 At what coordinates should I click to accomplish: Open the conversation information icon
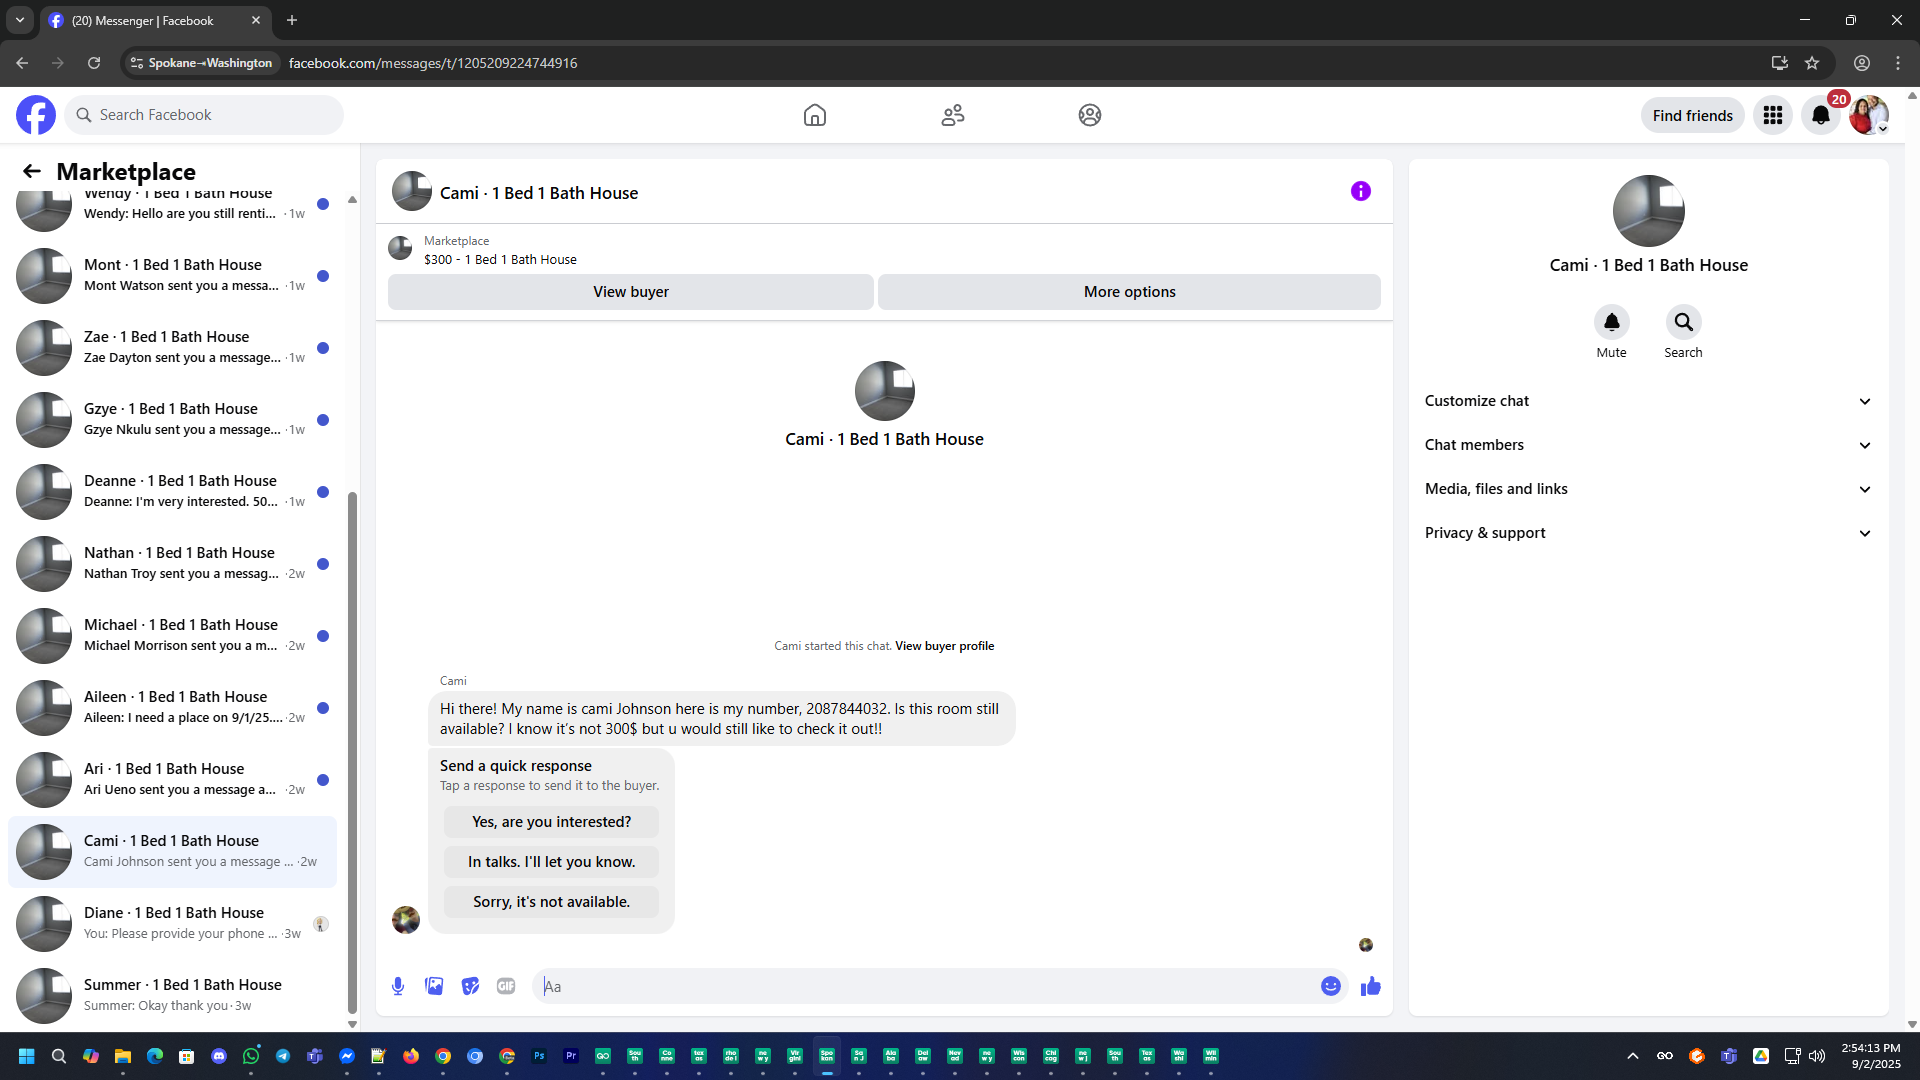tap(1360, 191)
